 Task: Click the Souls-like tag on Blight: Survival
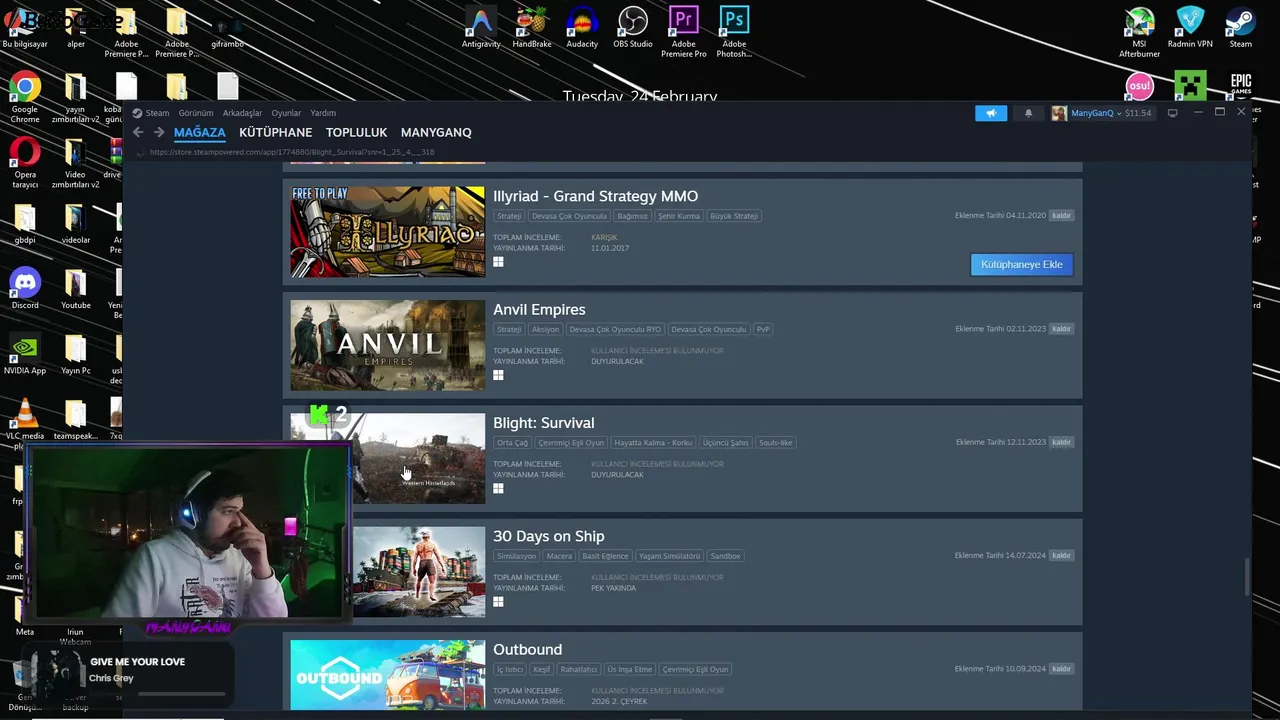[775, 442]
